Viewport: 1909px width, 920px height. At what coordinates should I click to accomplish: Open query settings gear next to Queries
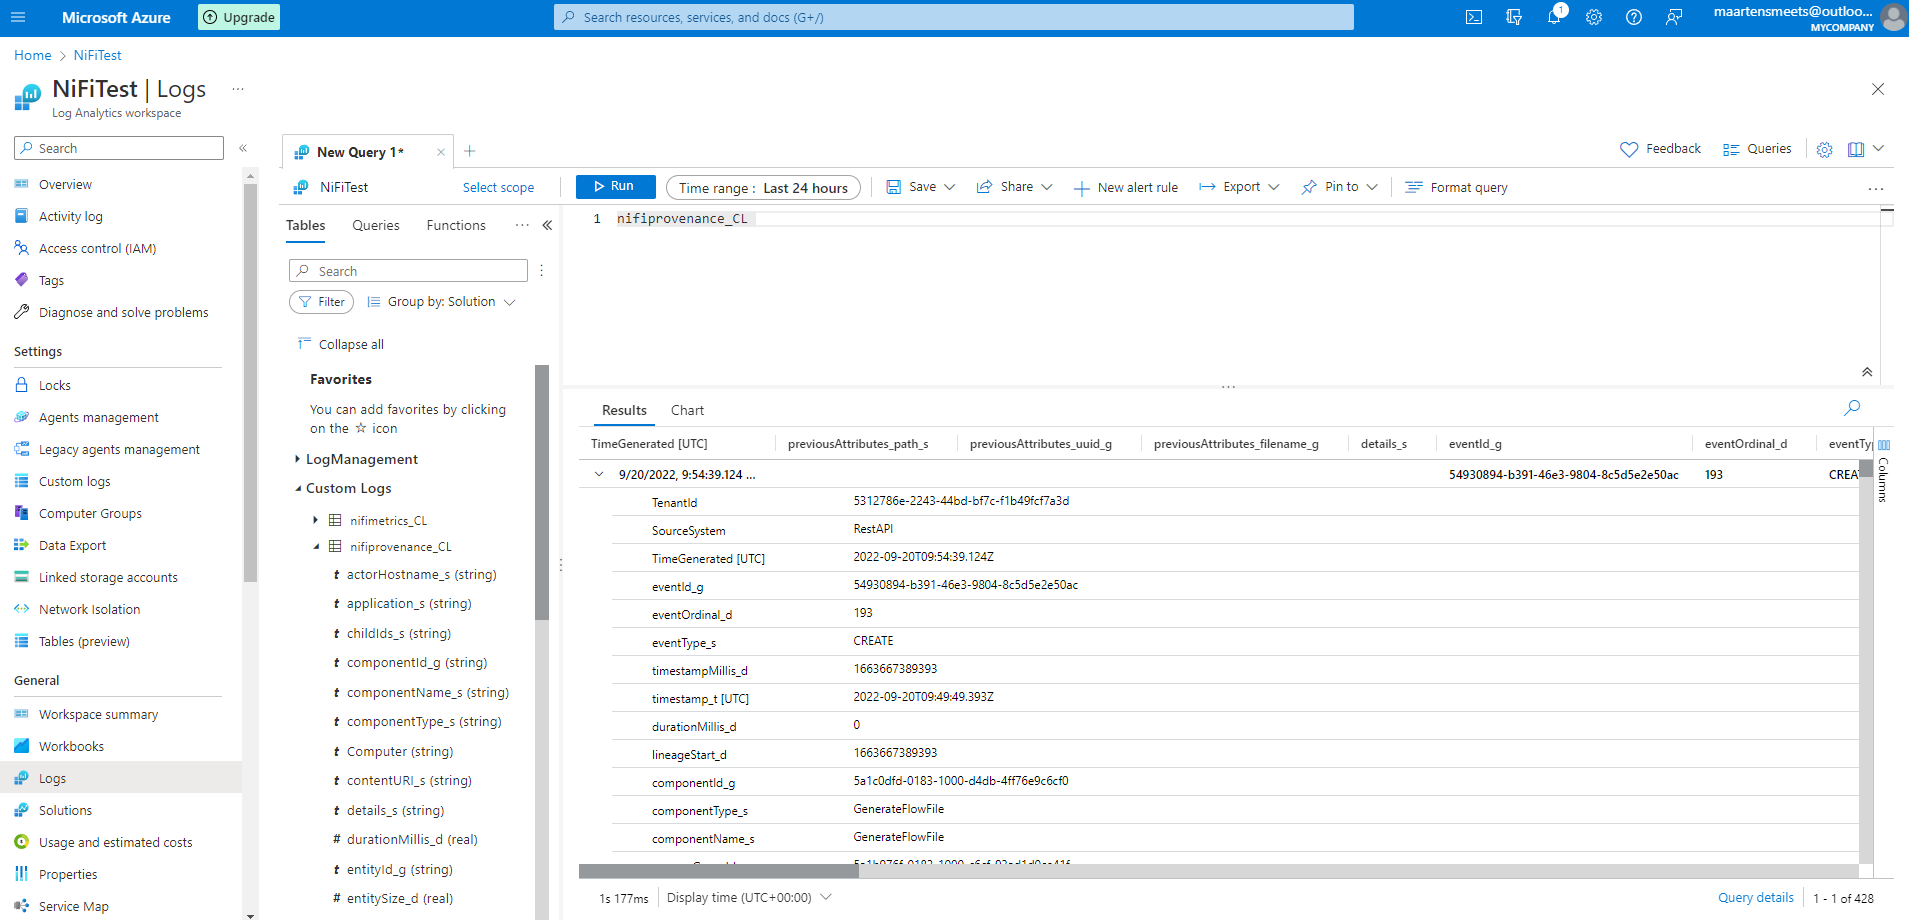pyautogui.click(x=1825, y=149)
